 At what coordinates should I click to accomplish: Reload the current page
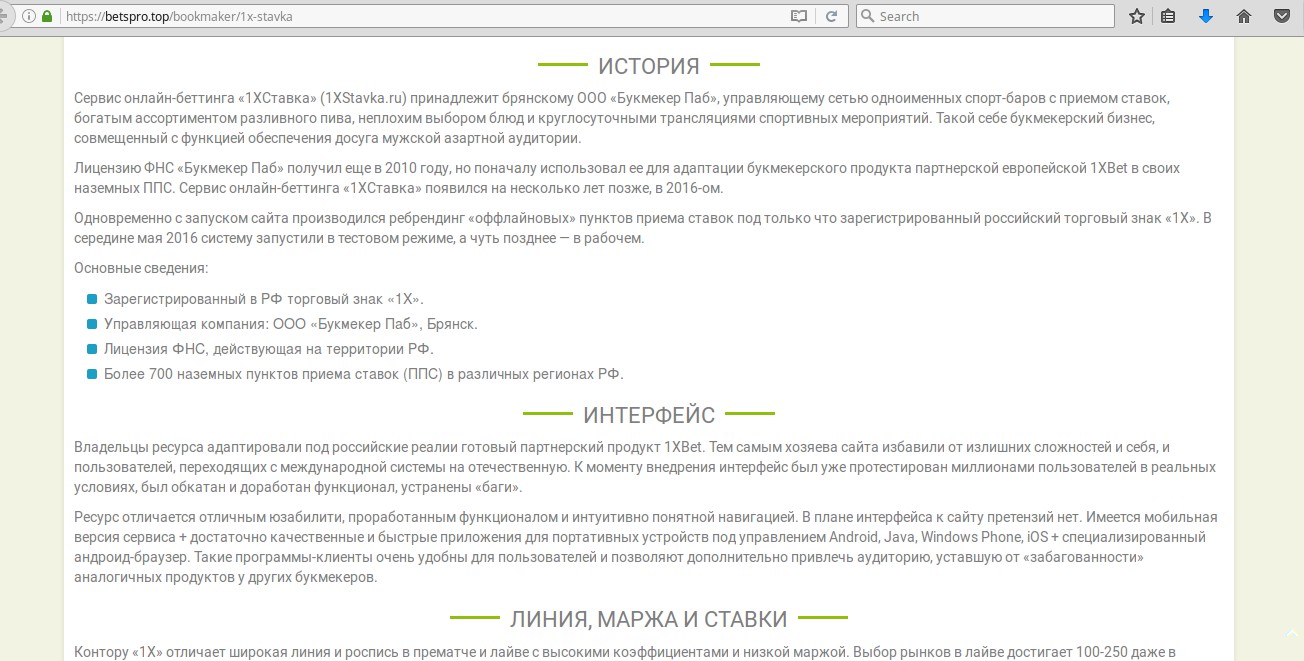[x=831, y=16]
